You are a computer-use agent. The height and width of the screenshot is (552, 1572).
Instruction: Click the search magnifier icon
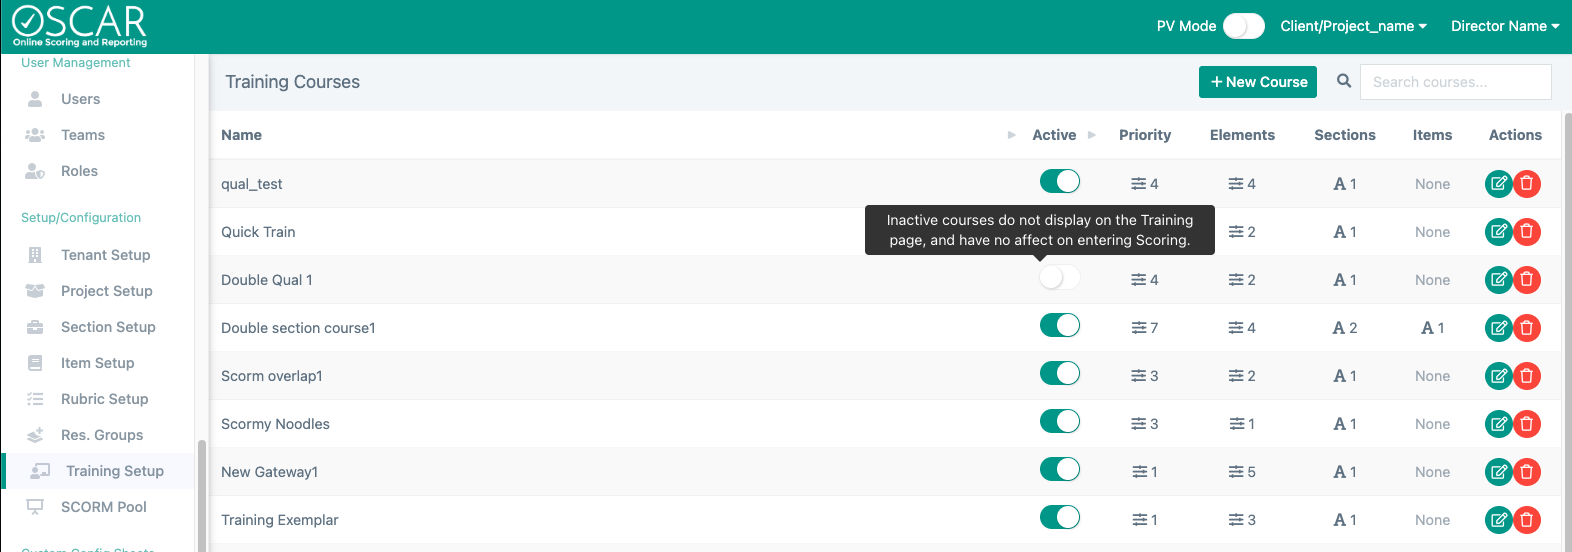coord(1344,81)
